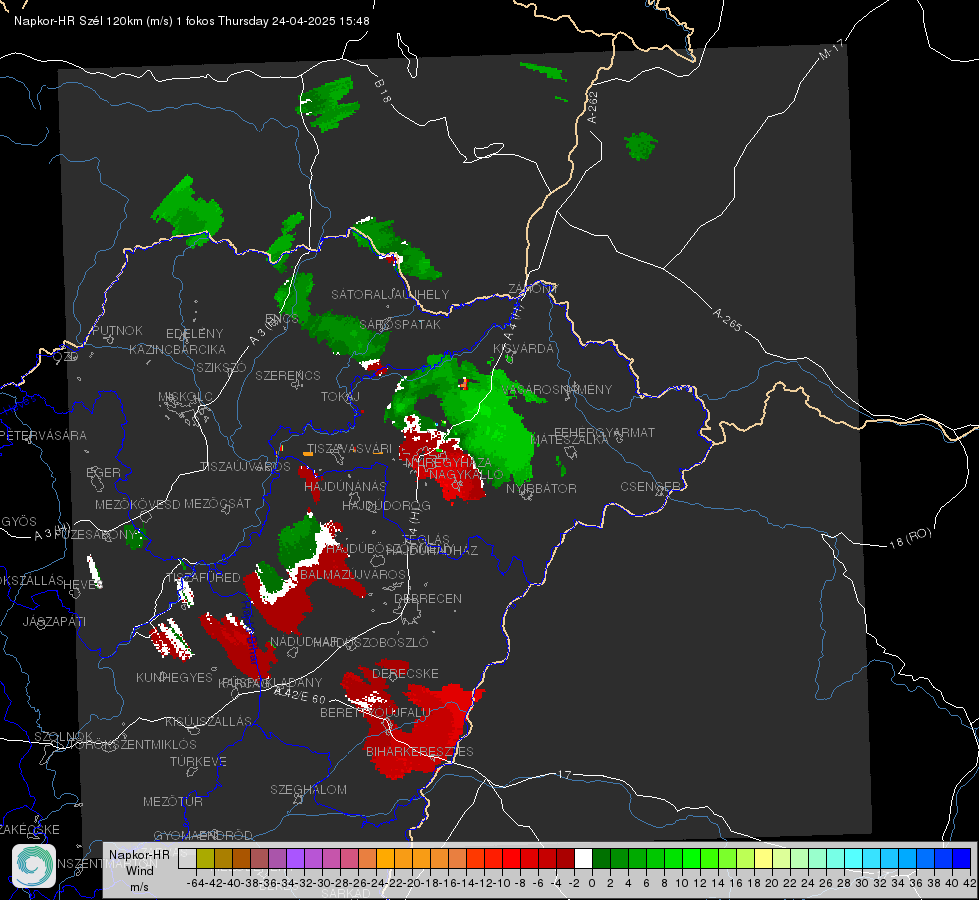This screenshot has width=979, height=900.
Task: Click the MEZOCSAT label
Action: [x=217, y=503]
